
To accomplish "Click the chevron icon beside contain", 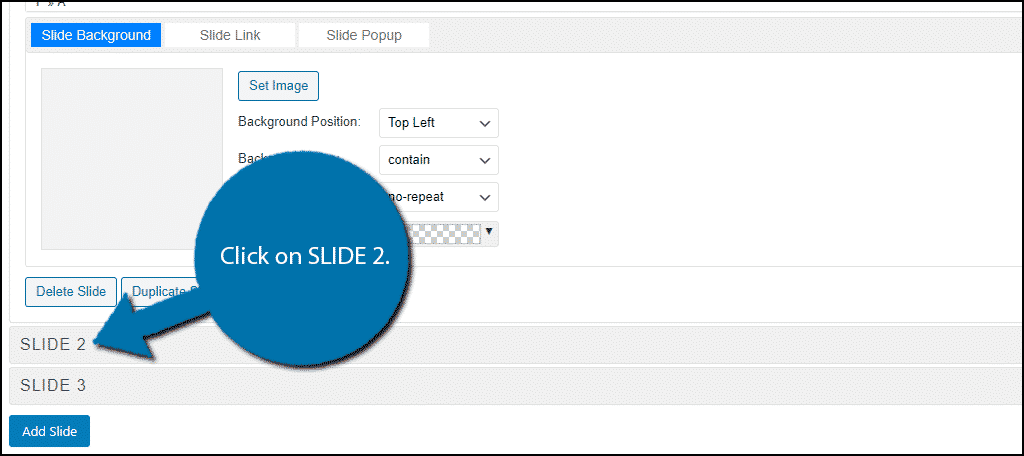I will [x=485, y=160].
